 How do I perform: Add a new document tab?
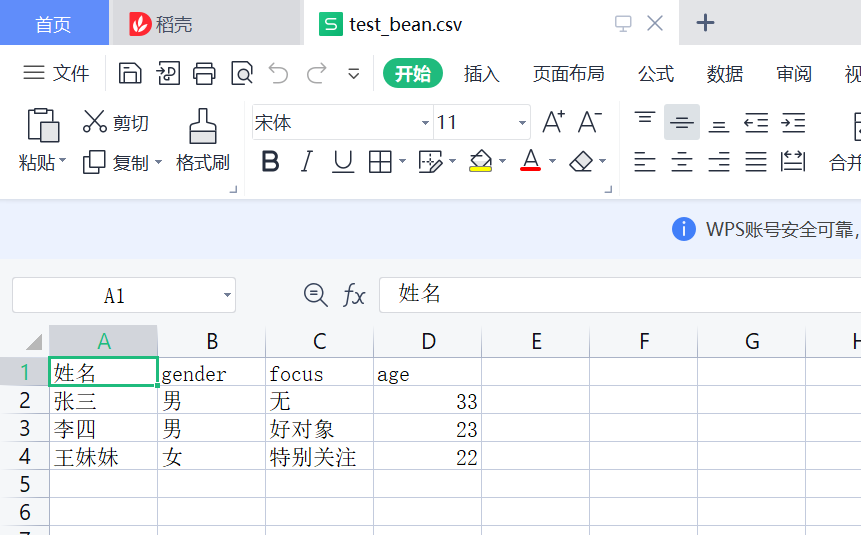[x=705, y=23]
